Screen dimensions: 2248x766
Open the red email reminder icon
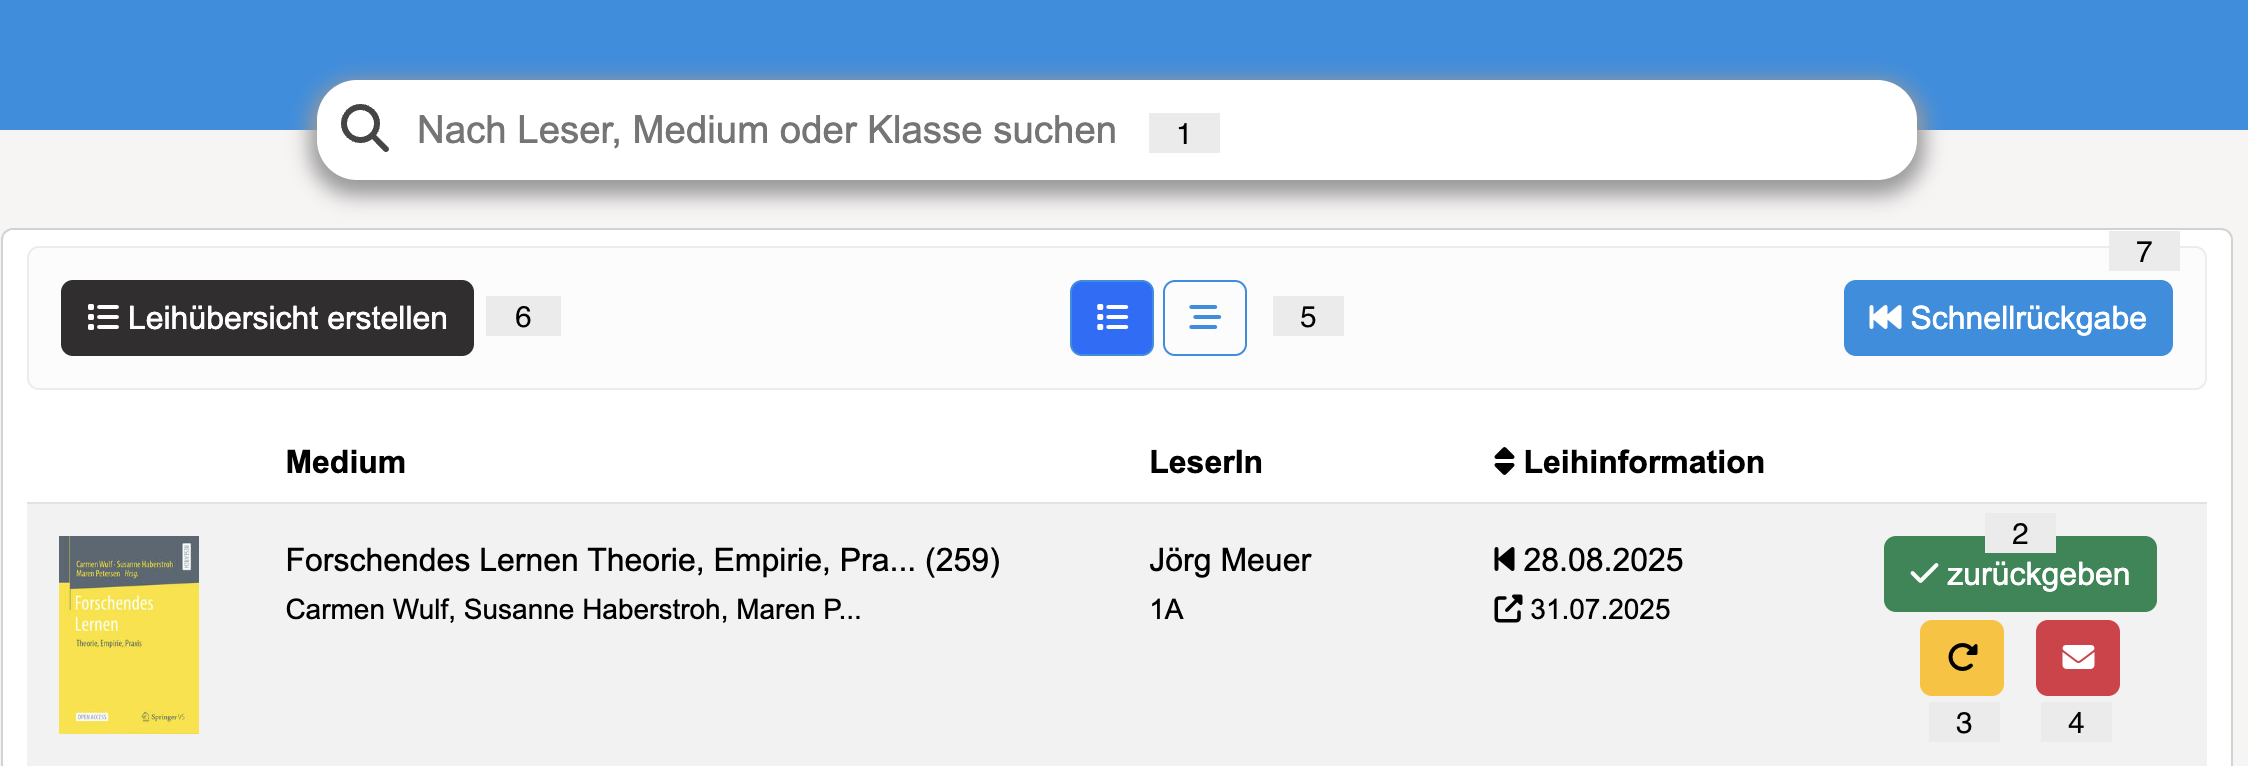[2077, 657]
